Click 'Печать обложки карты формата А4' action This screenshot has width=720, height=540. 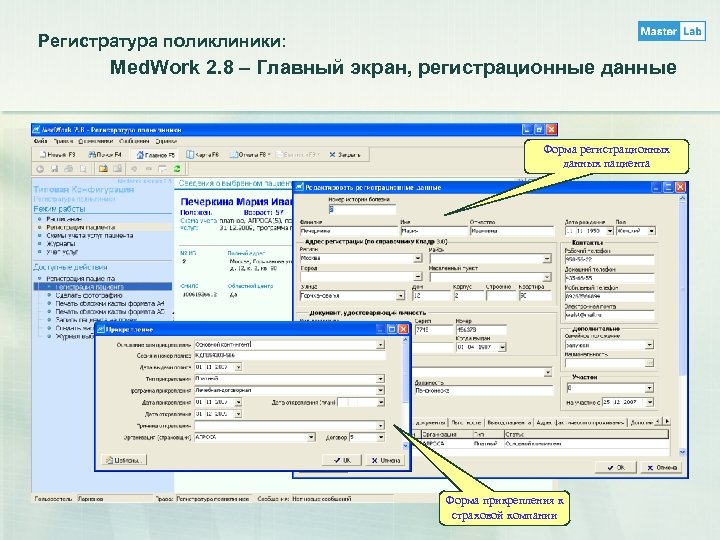(x=110, y=304)
